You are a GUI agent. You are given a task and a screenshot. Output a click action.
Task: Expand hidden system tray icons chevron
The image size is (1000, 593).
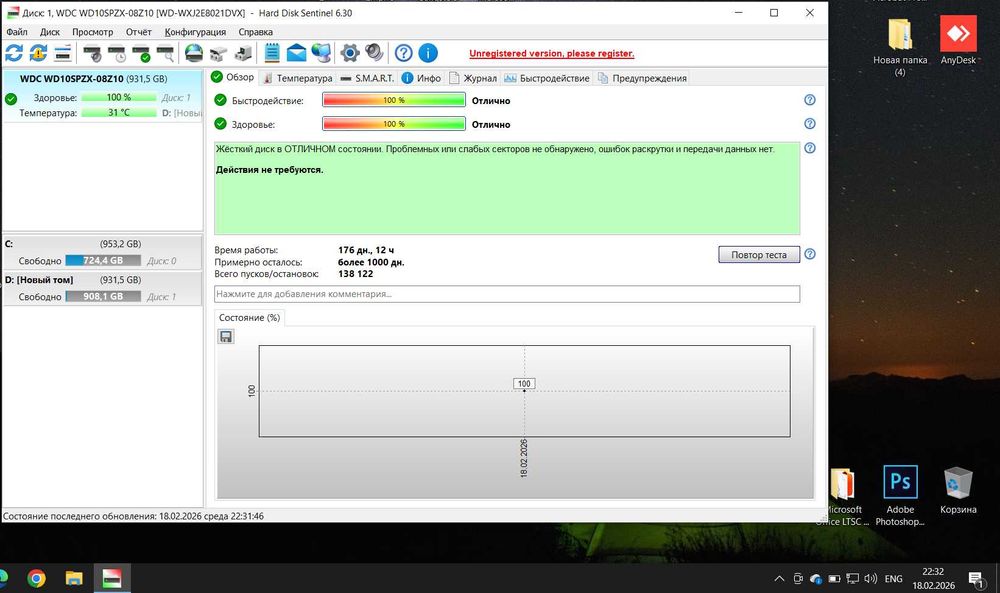click(x=779, y=579)
